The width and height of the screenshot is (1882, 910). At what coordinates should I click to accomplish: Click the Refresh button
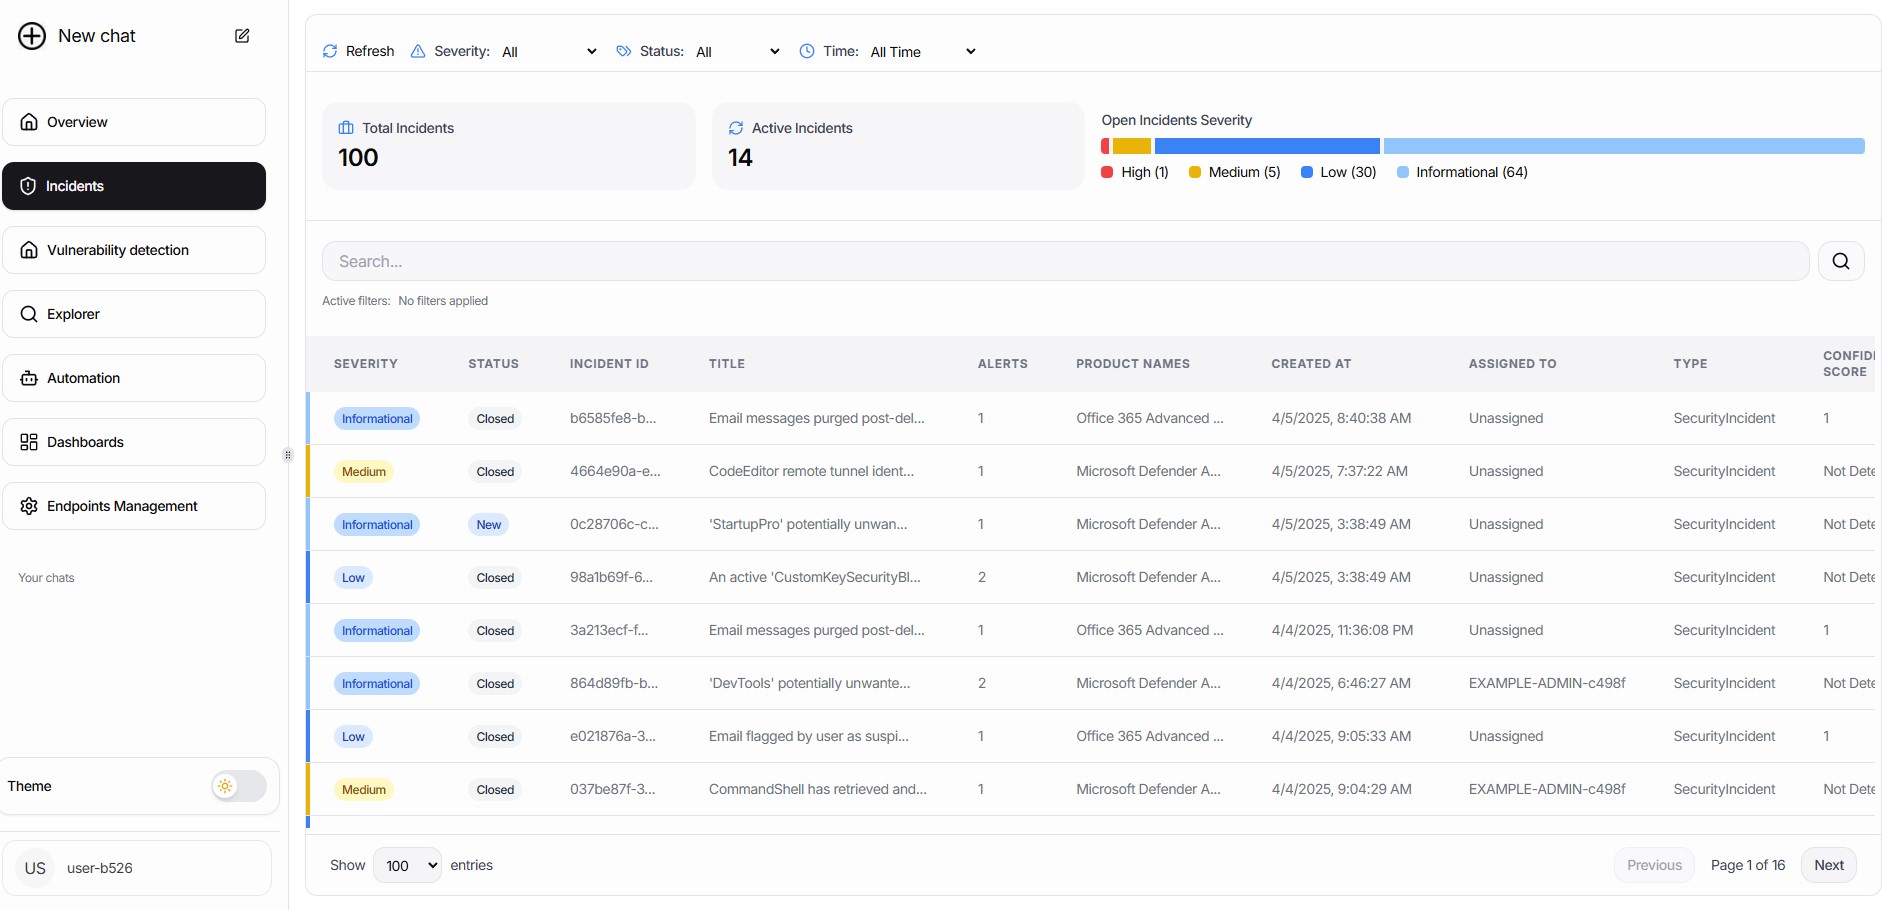tap(357, 51)
